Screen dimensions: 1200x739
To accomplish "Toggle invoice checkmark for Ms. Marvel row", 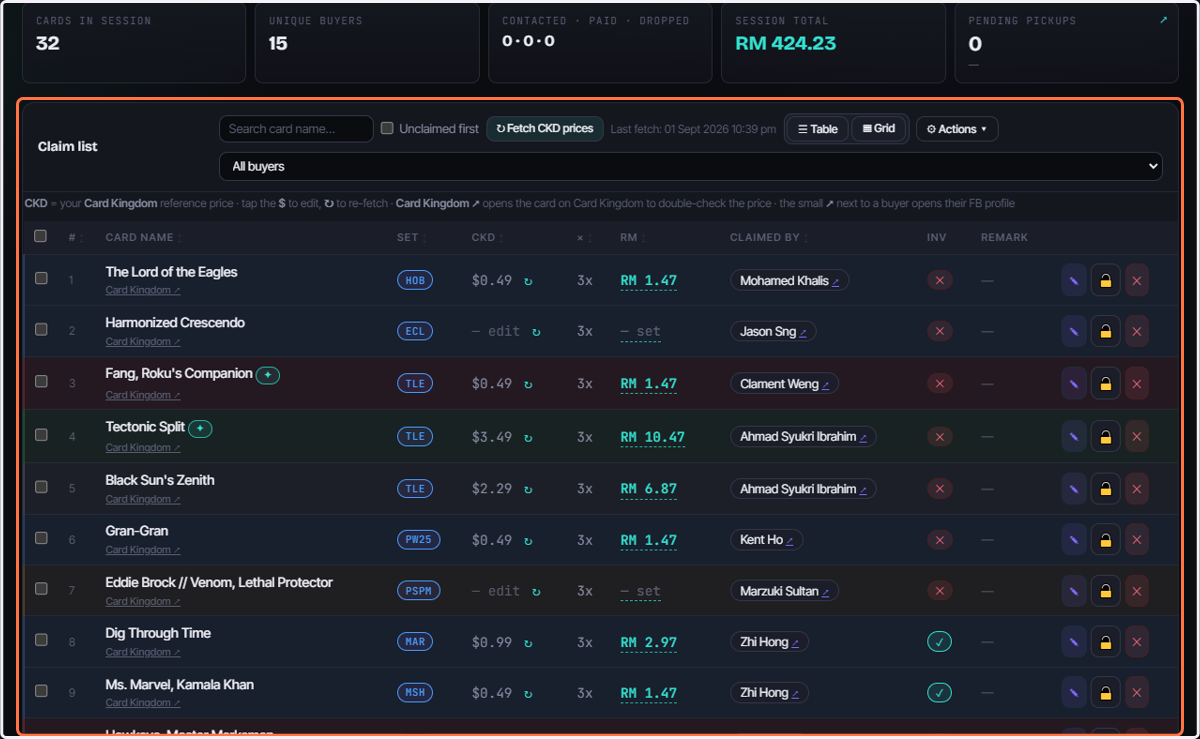I will [939, 693].
